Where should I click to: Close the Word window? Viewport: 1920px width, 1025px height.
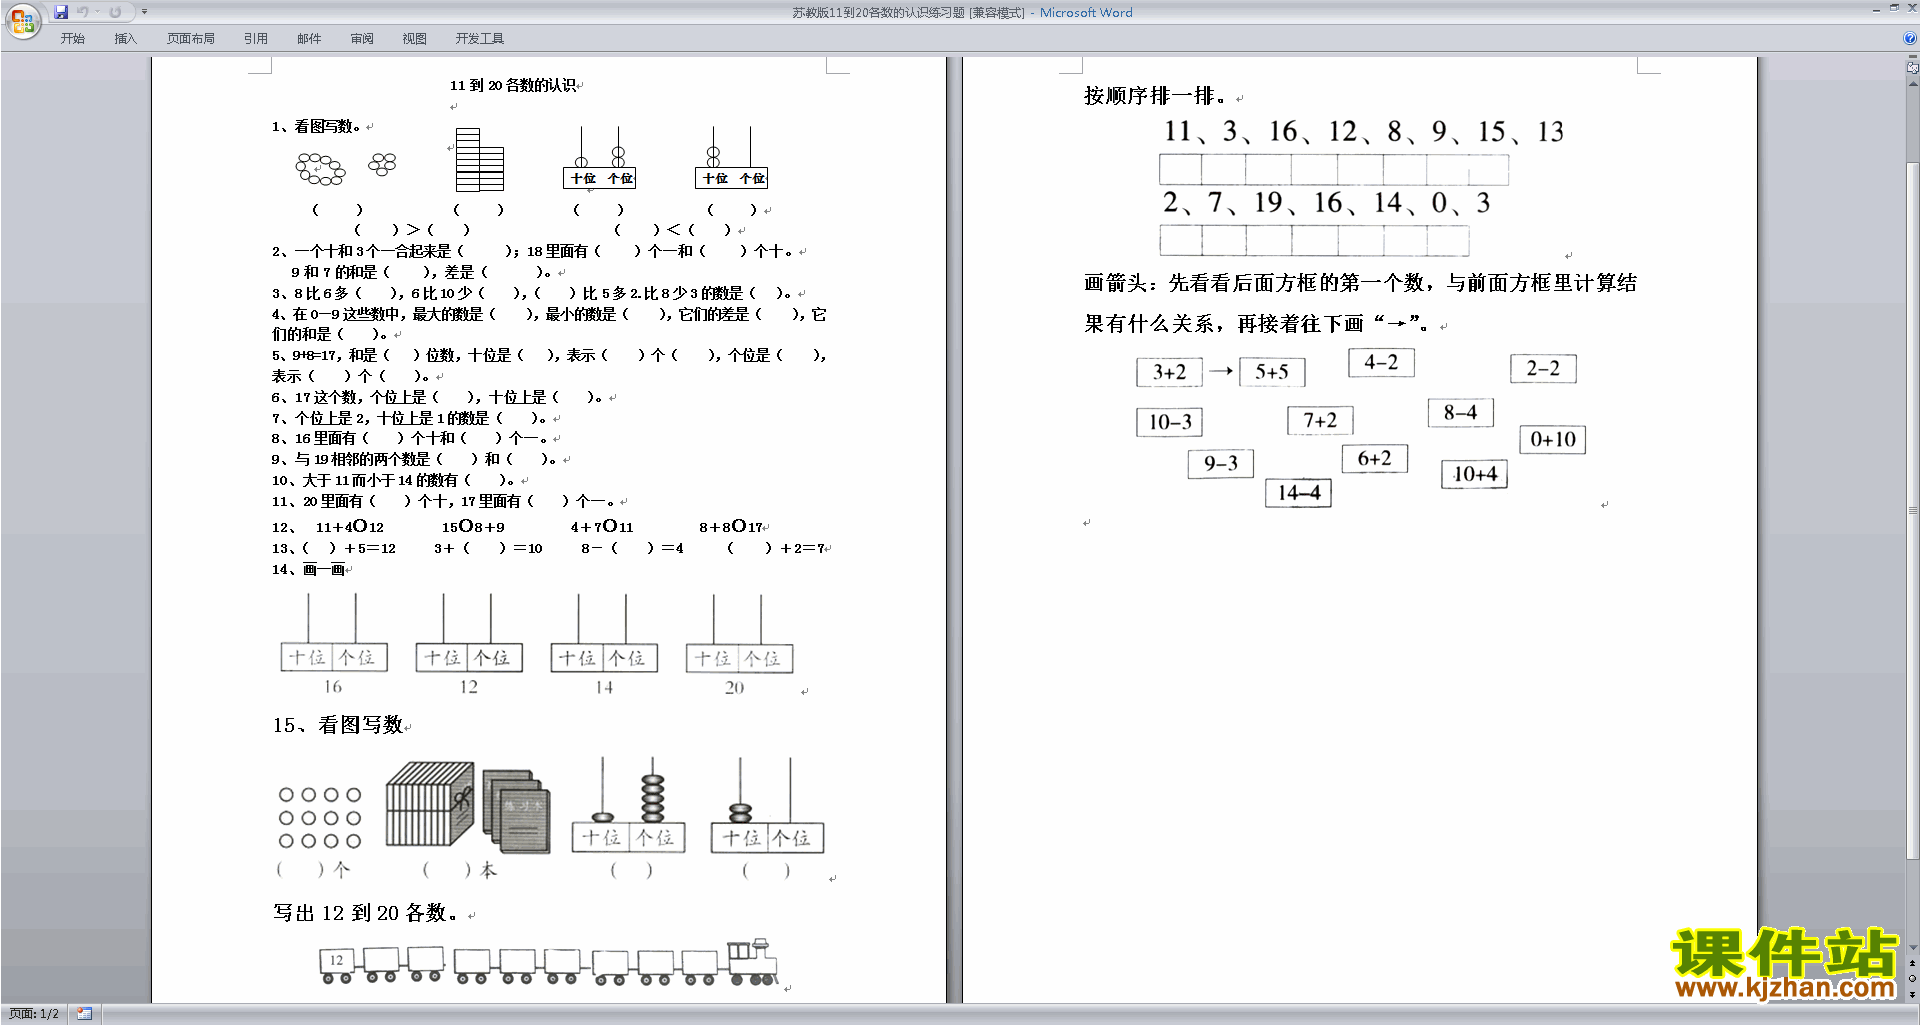click(x=1911, y=8)
